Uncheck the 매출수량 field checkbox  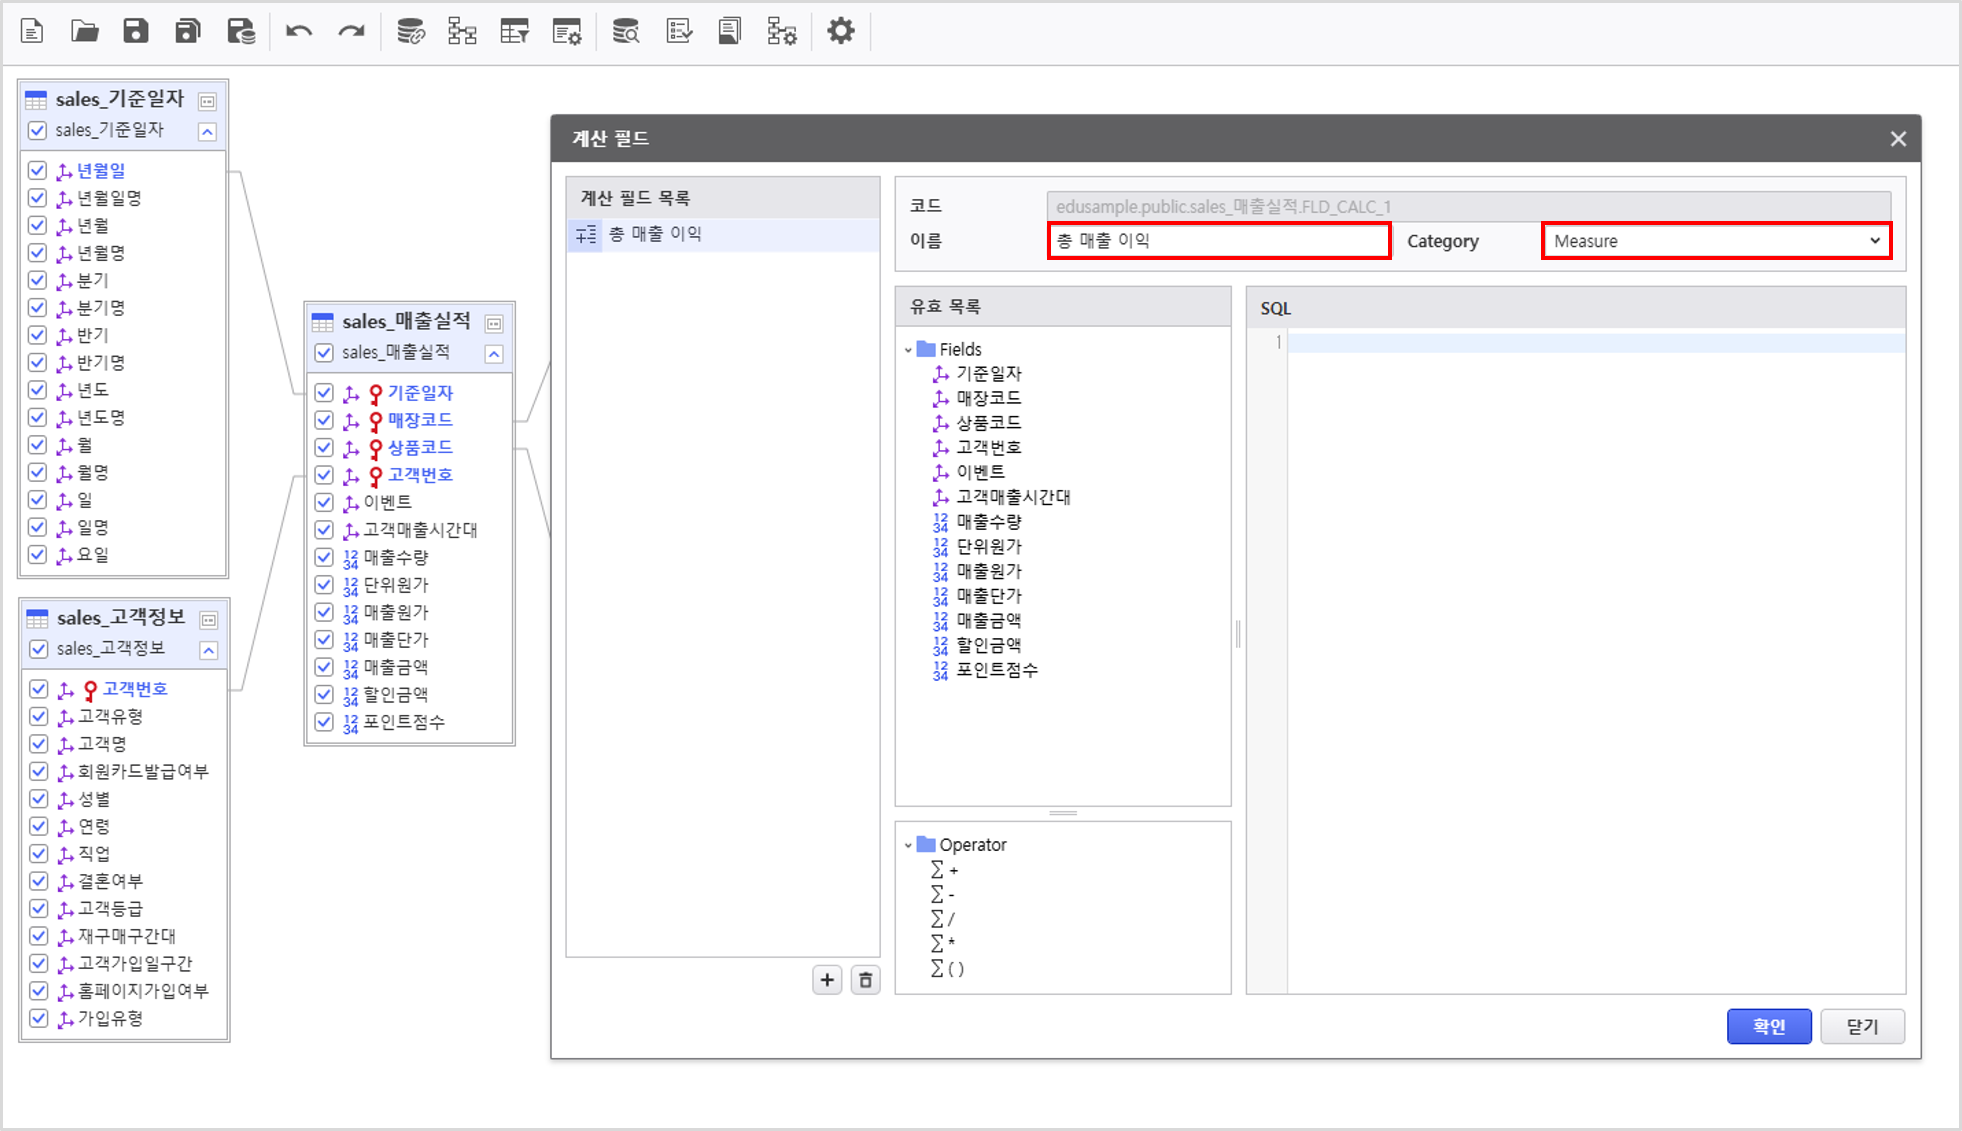point(324,557)
